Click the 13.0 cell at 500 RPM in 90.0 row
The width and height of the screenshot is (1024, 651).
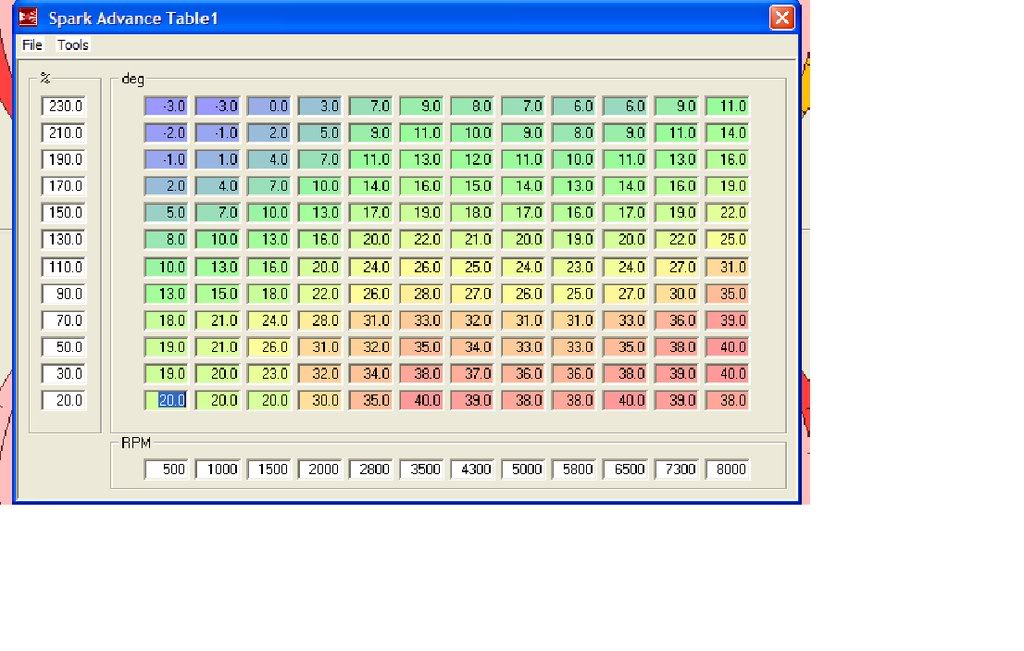[167, 294]
